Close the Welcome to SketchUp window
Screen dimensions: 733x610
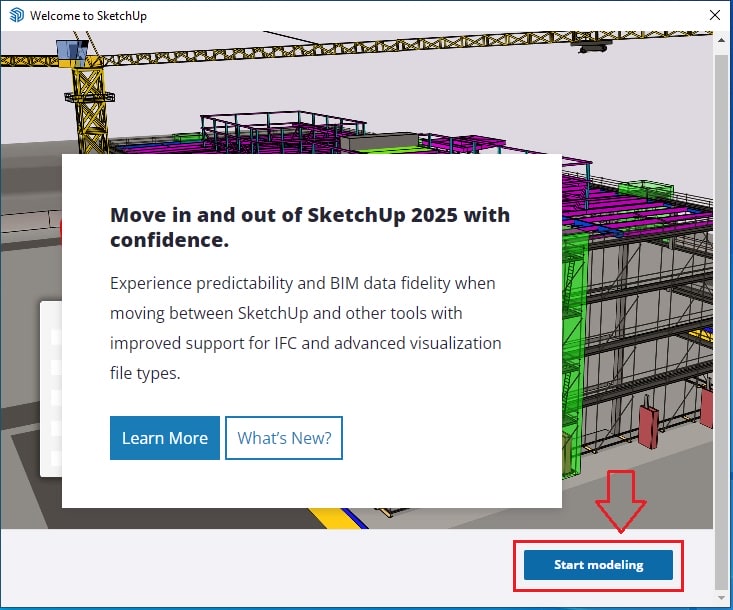click(x=714, y=15)
